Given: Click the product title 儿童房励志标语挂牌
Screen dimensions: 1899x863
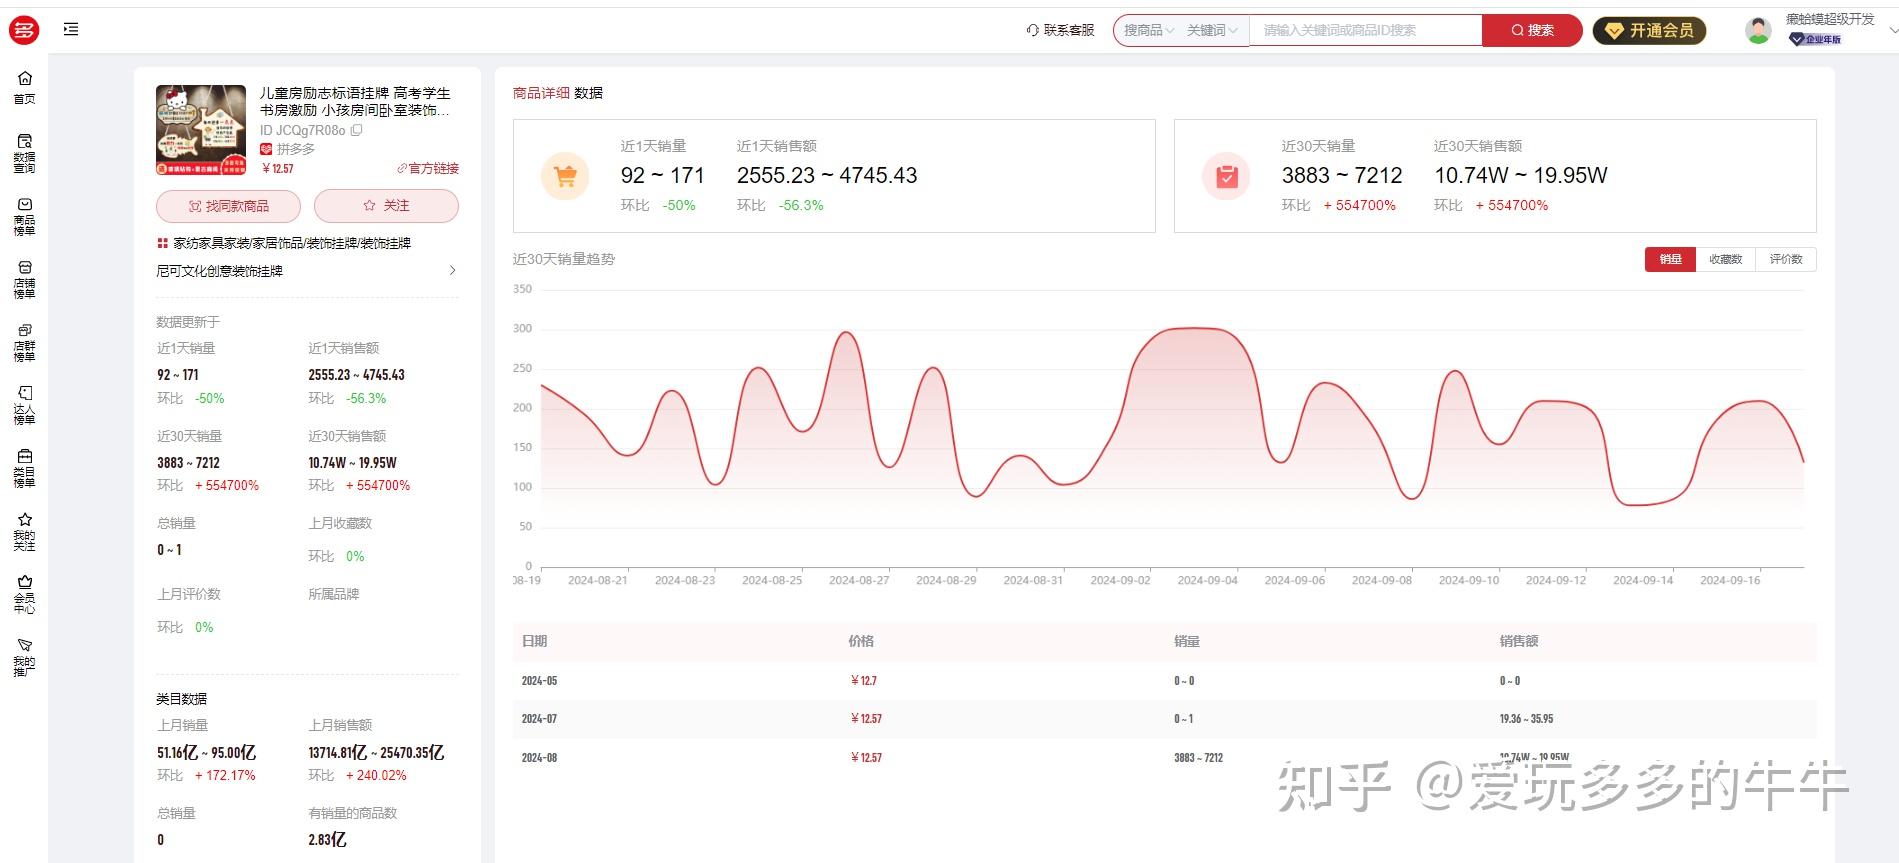Looking at the screenshot, I should click(x=355, y=101).
